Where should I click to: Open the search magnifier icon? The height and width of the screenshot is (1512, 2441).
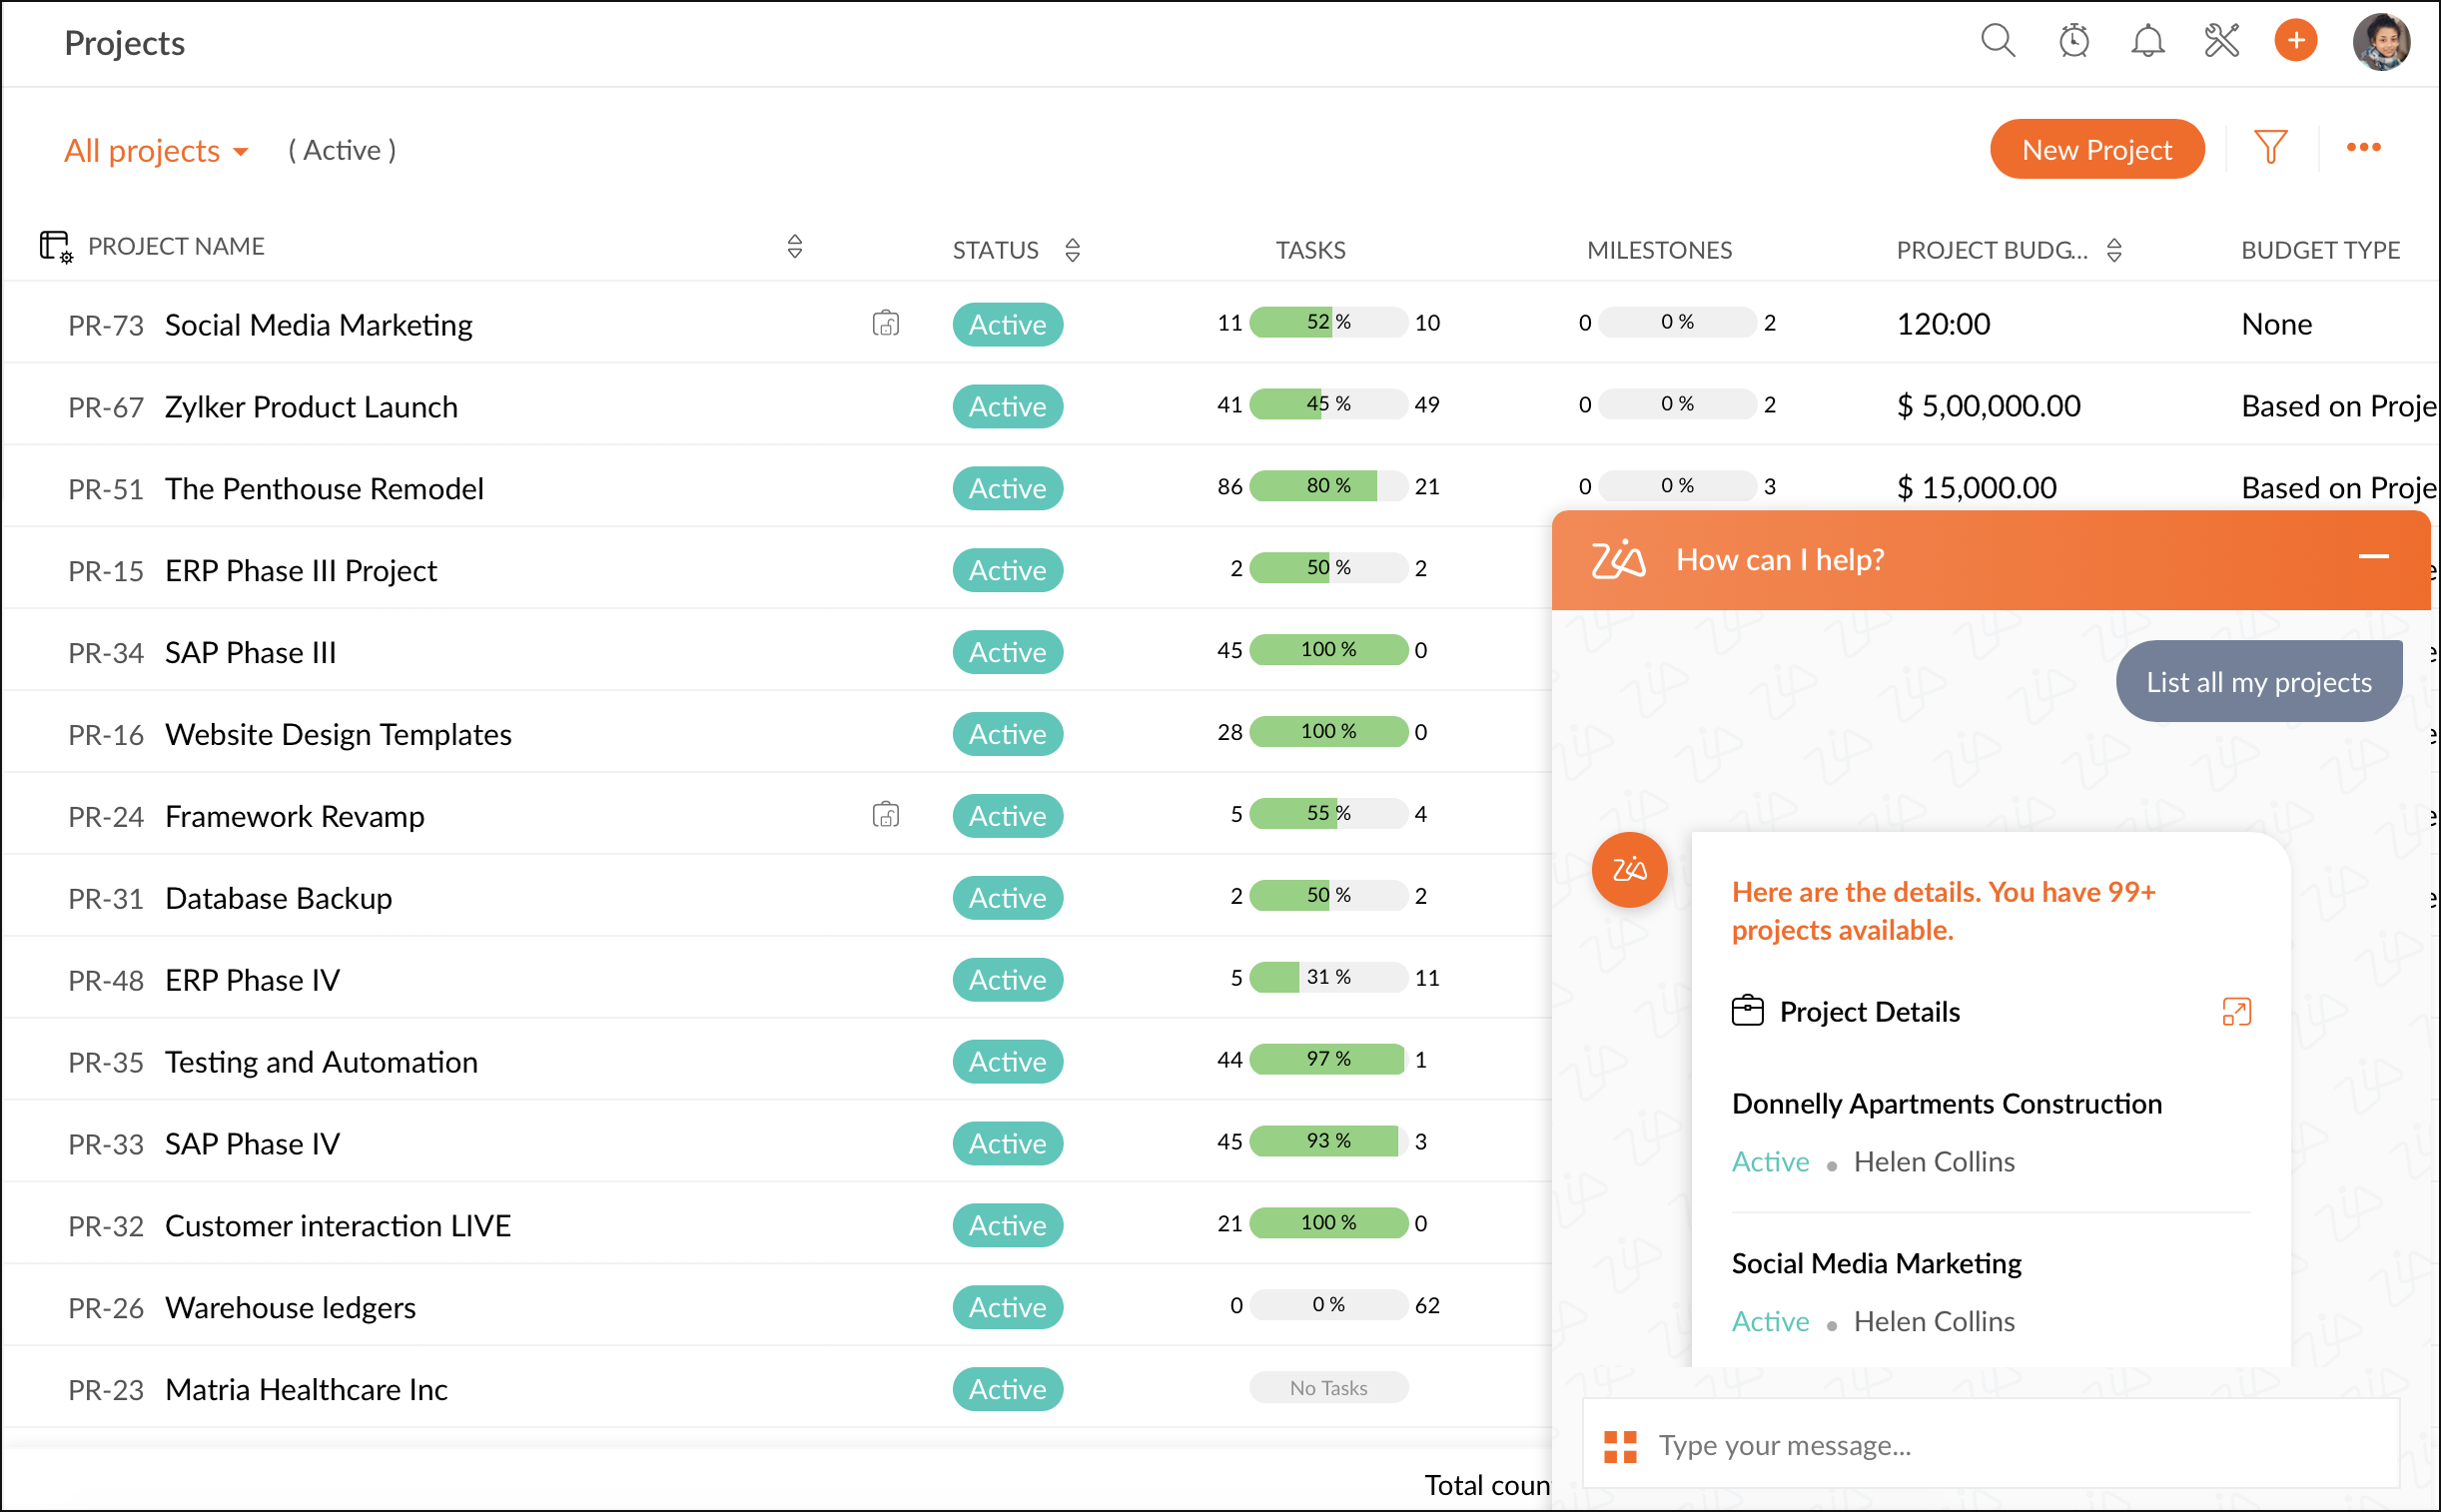(1997, 41)
